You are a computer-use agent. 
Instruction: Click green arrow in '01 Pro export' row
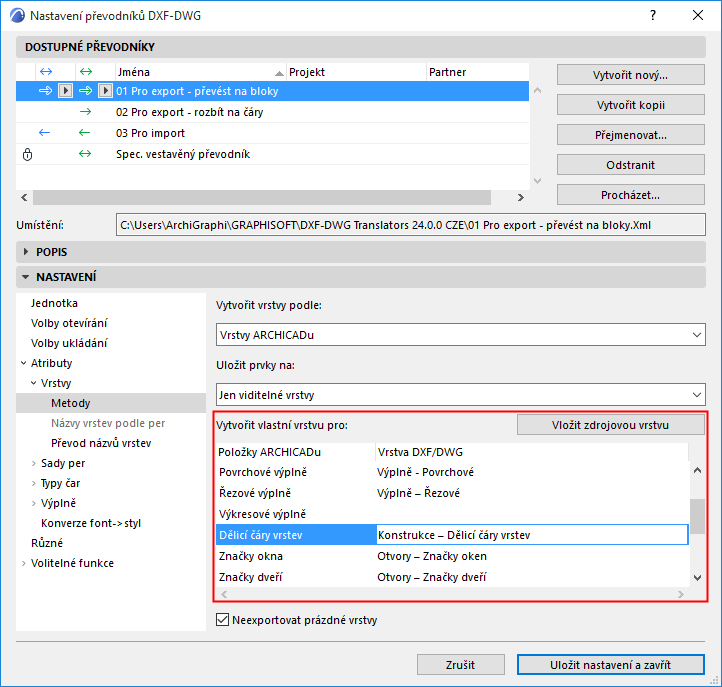pyautogui.click(x=86, y=91)
